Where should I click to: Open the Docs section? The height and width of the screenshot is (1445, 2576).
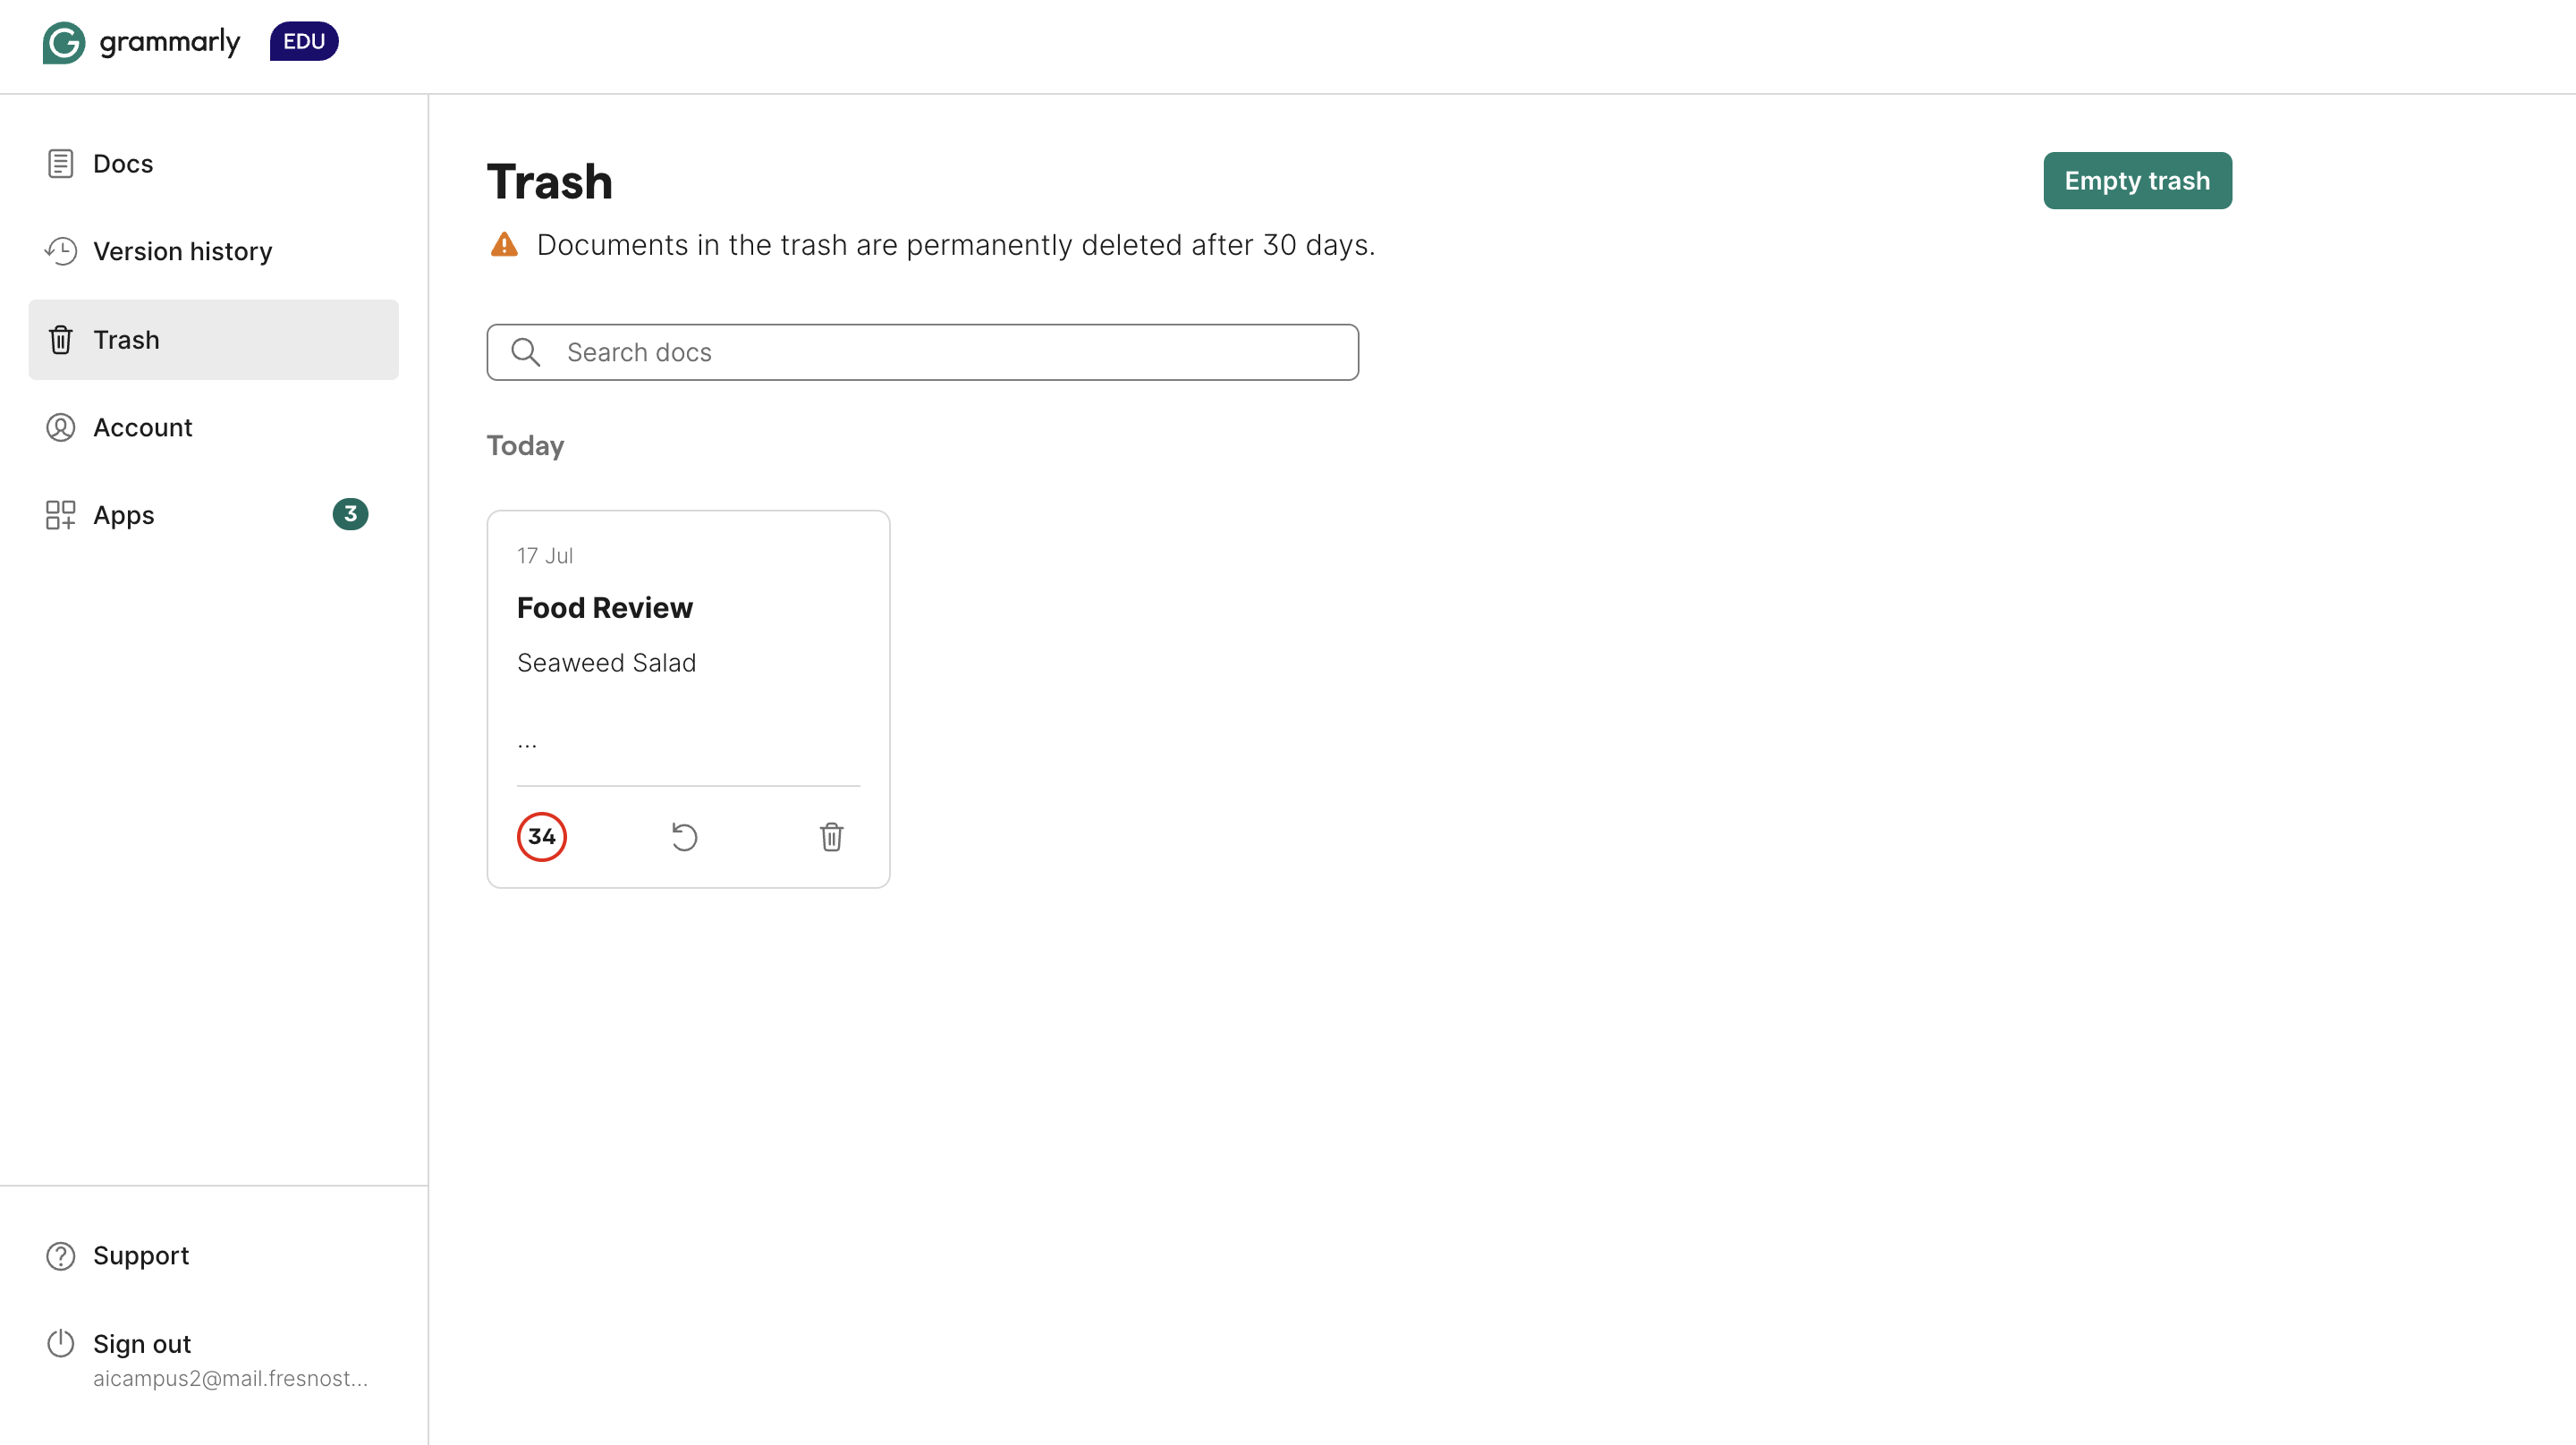click(123, 163)
